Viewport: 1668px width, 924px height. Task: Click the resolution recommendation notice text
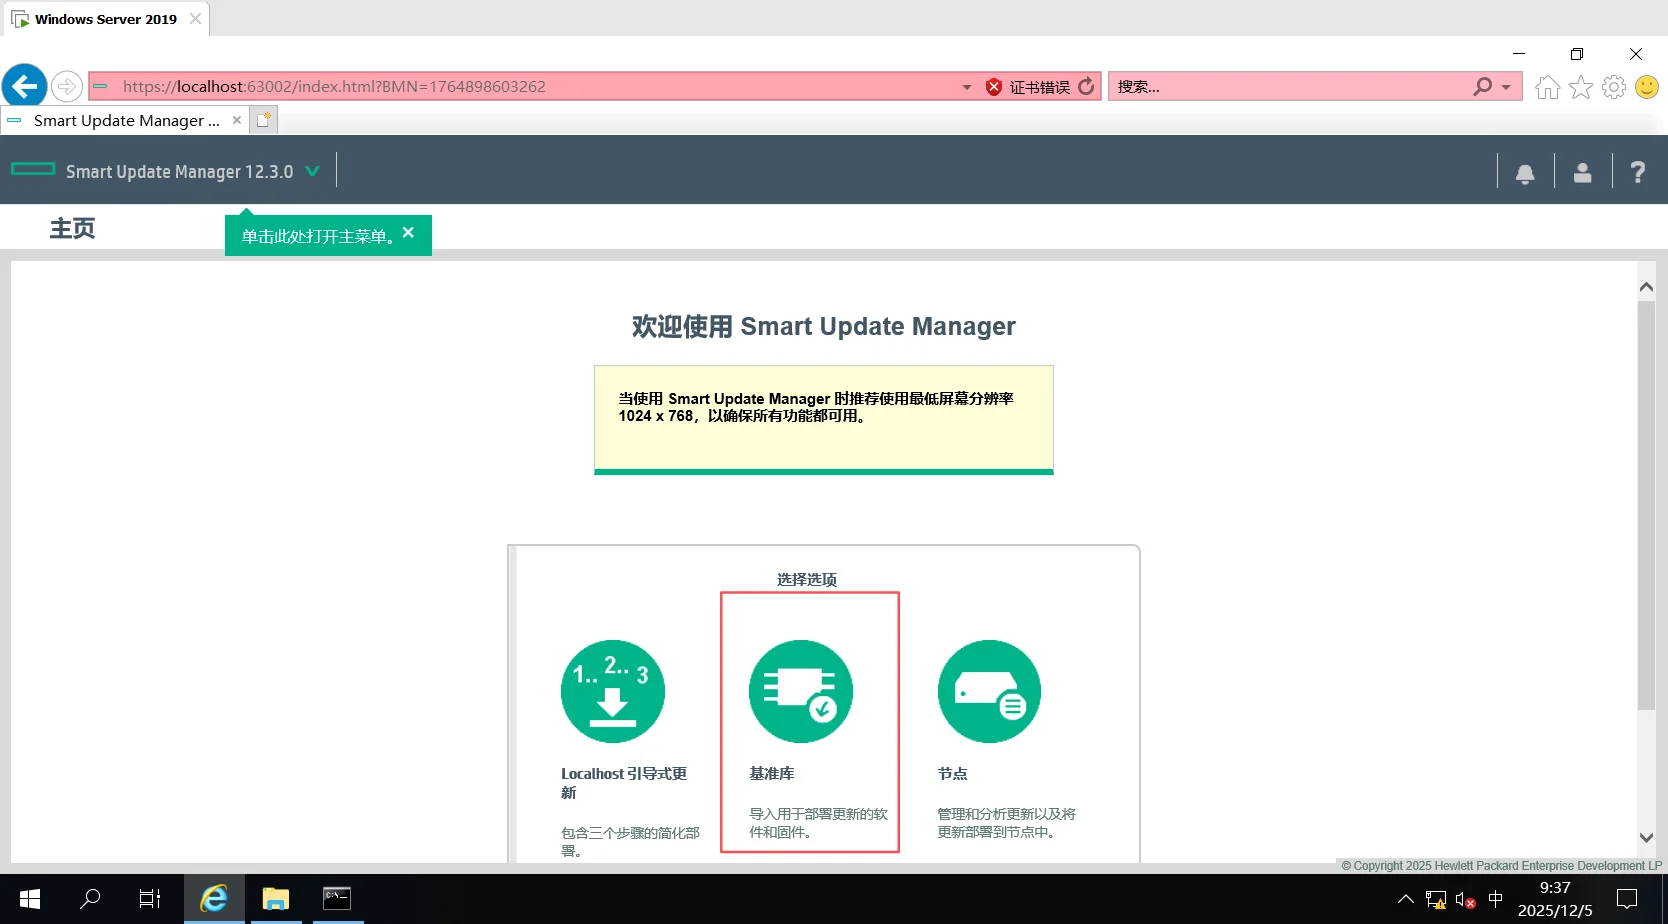(x=816, y=407)
